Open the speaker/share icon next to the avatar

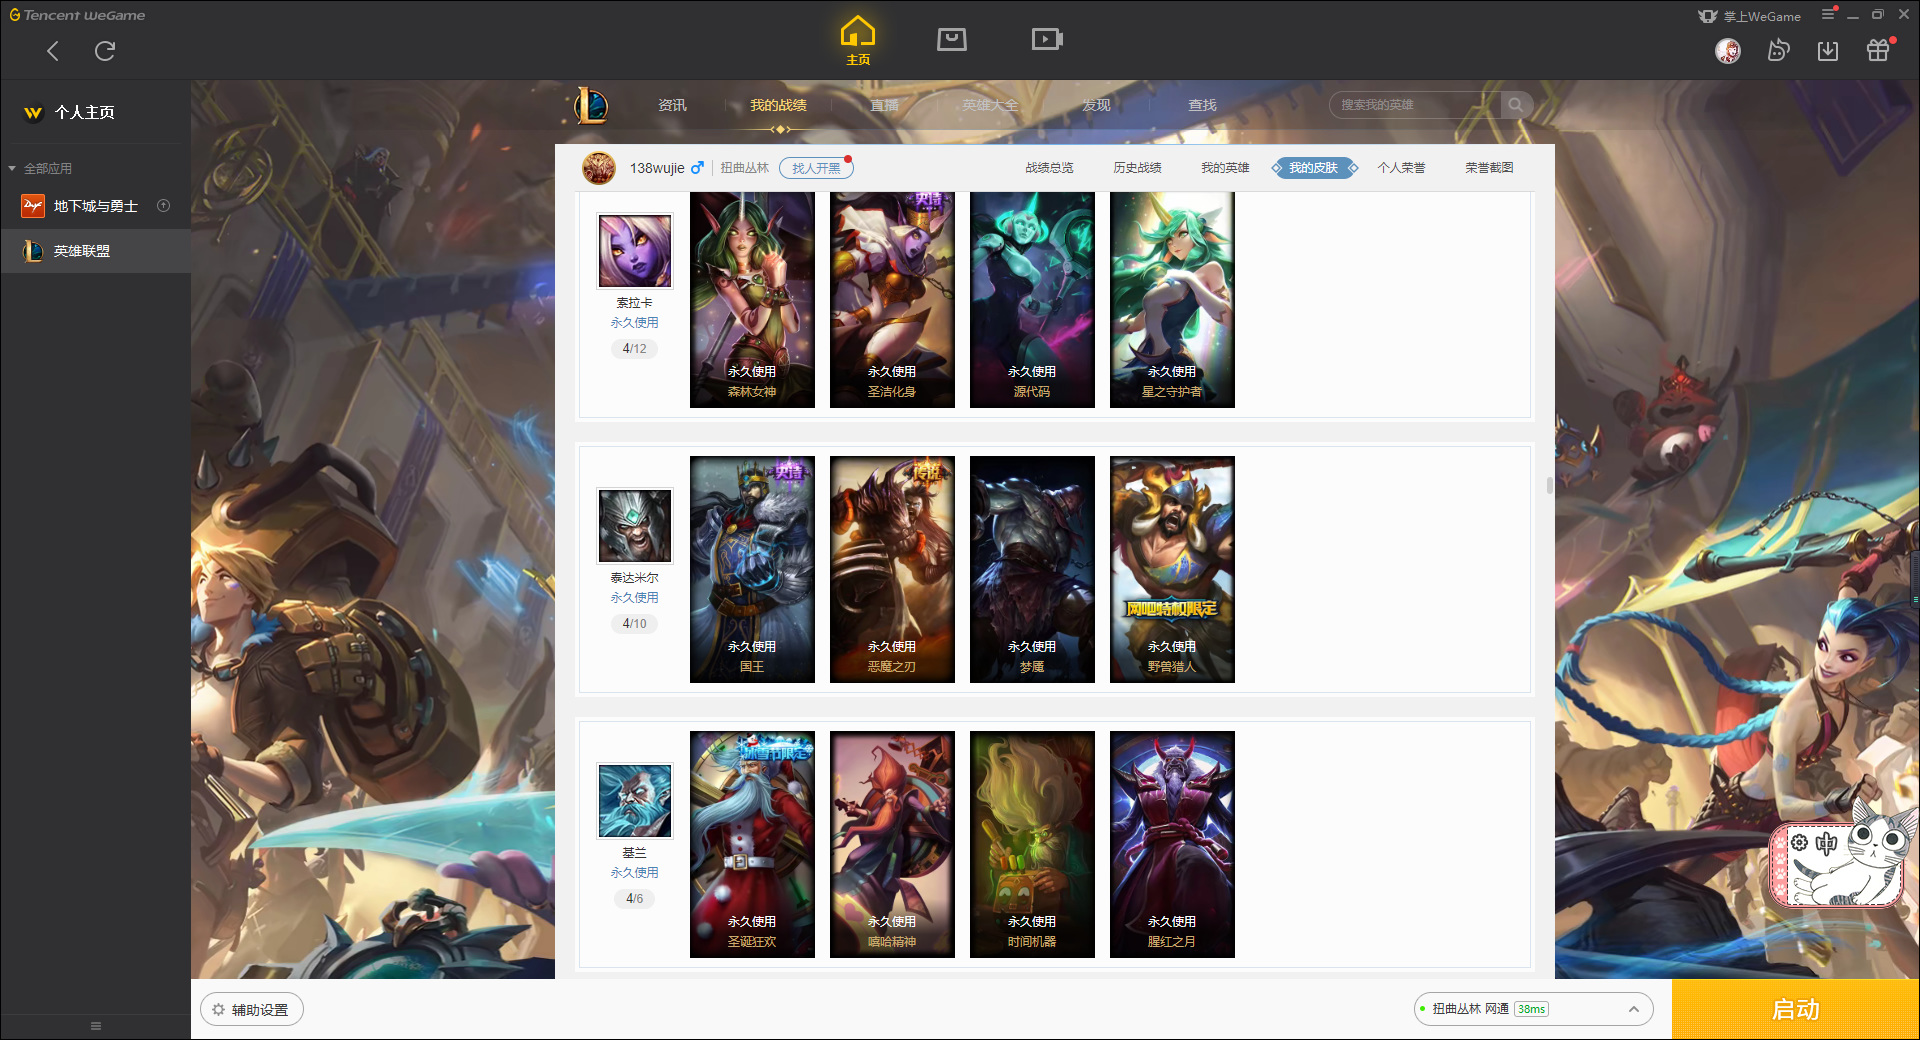click(1778, 50)
